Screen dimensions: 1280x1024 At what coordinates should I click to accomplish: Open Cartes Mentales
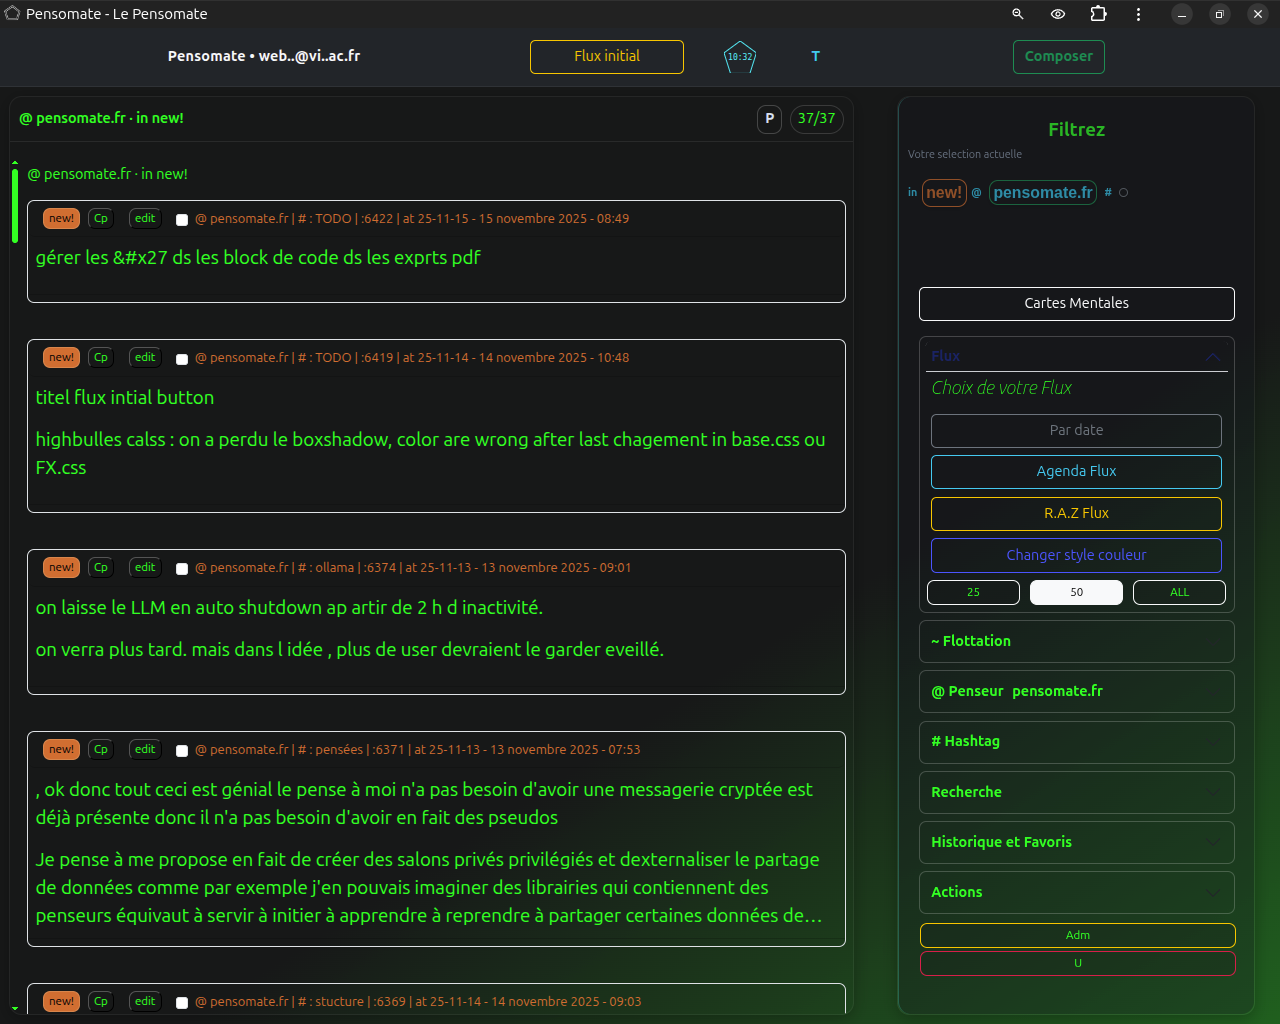1076,304
